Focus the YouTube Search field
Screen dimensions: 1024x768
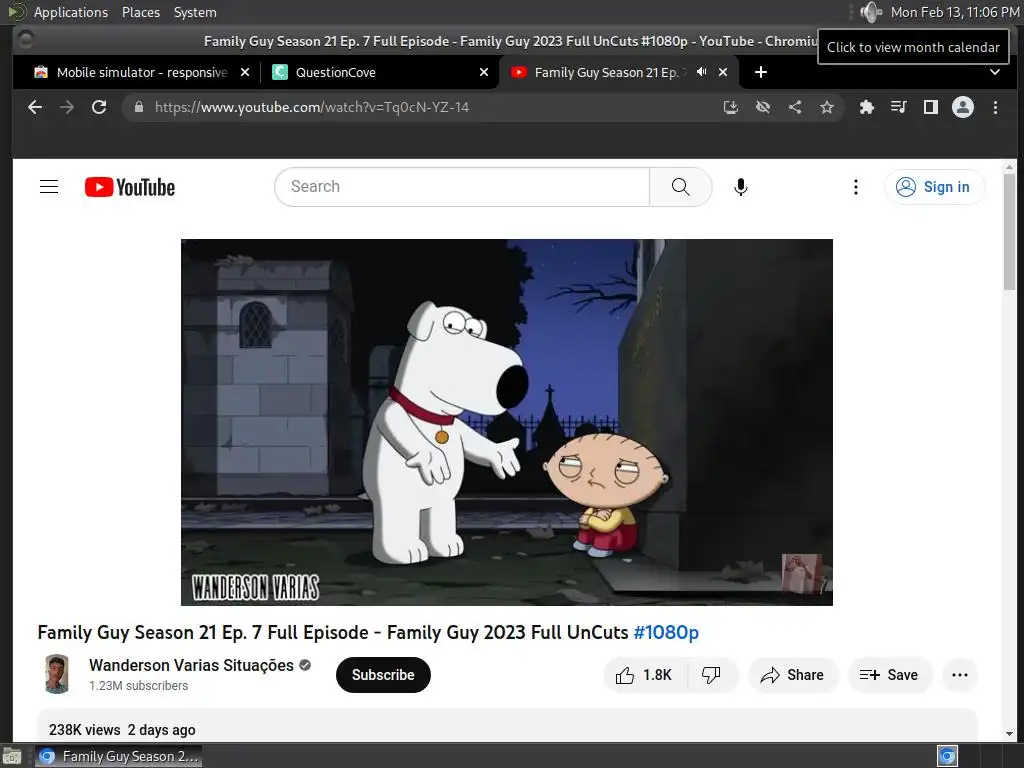(462, 187)
